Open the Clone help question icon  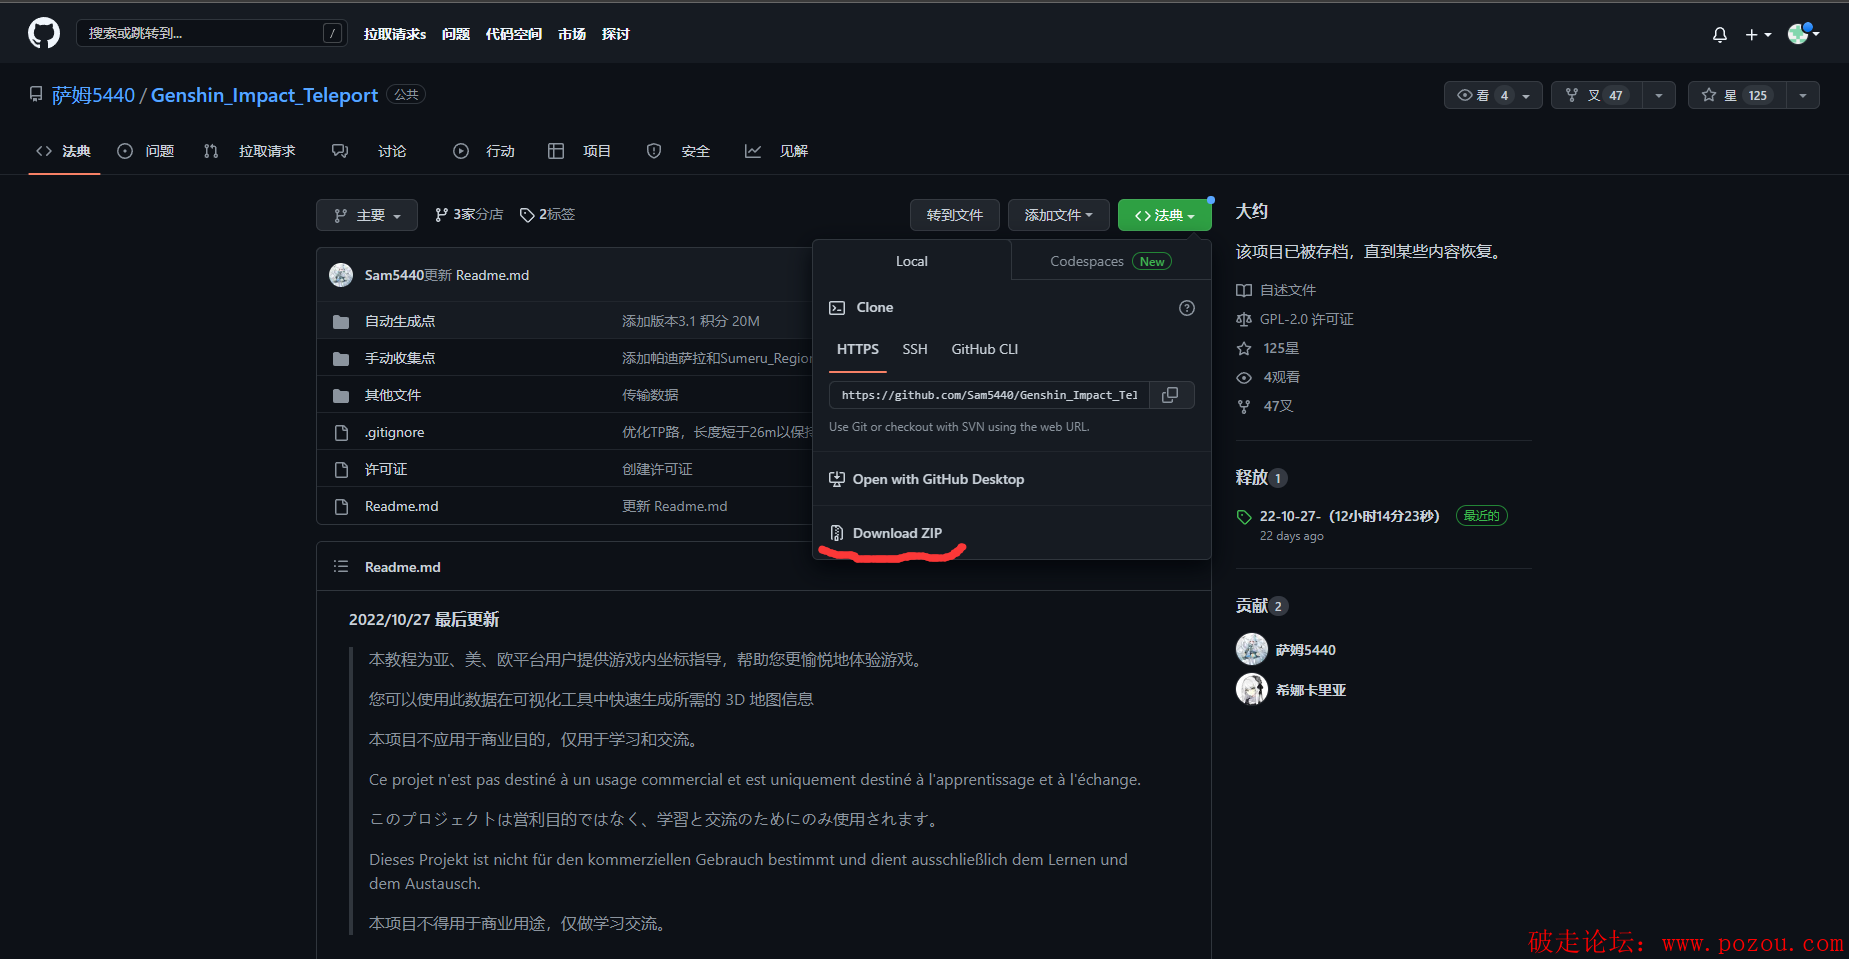(1187, 308)
